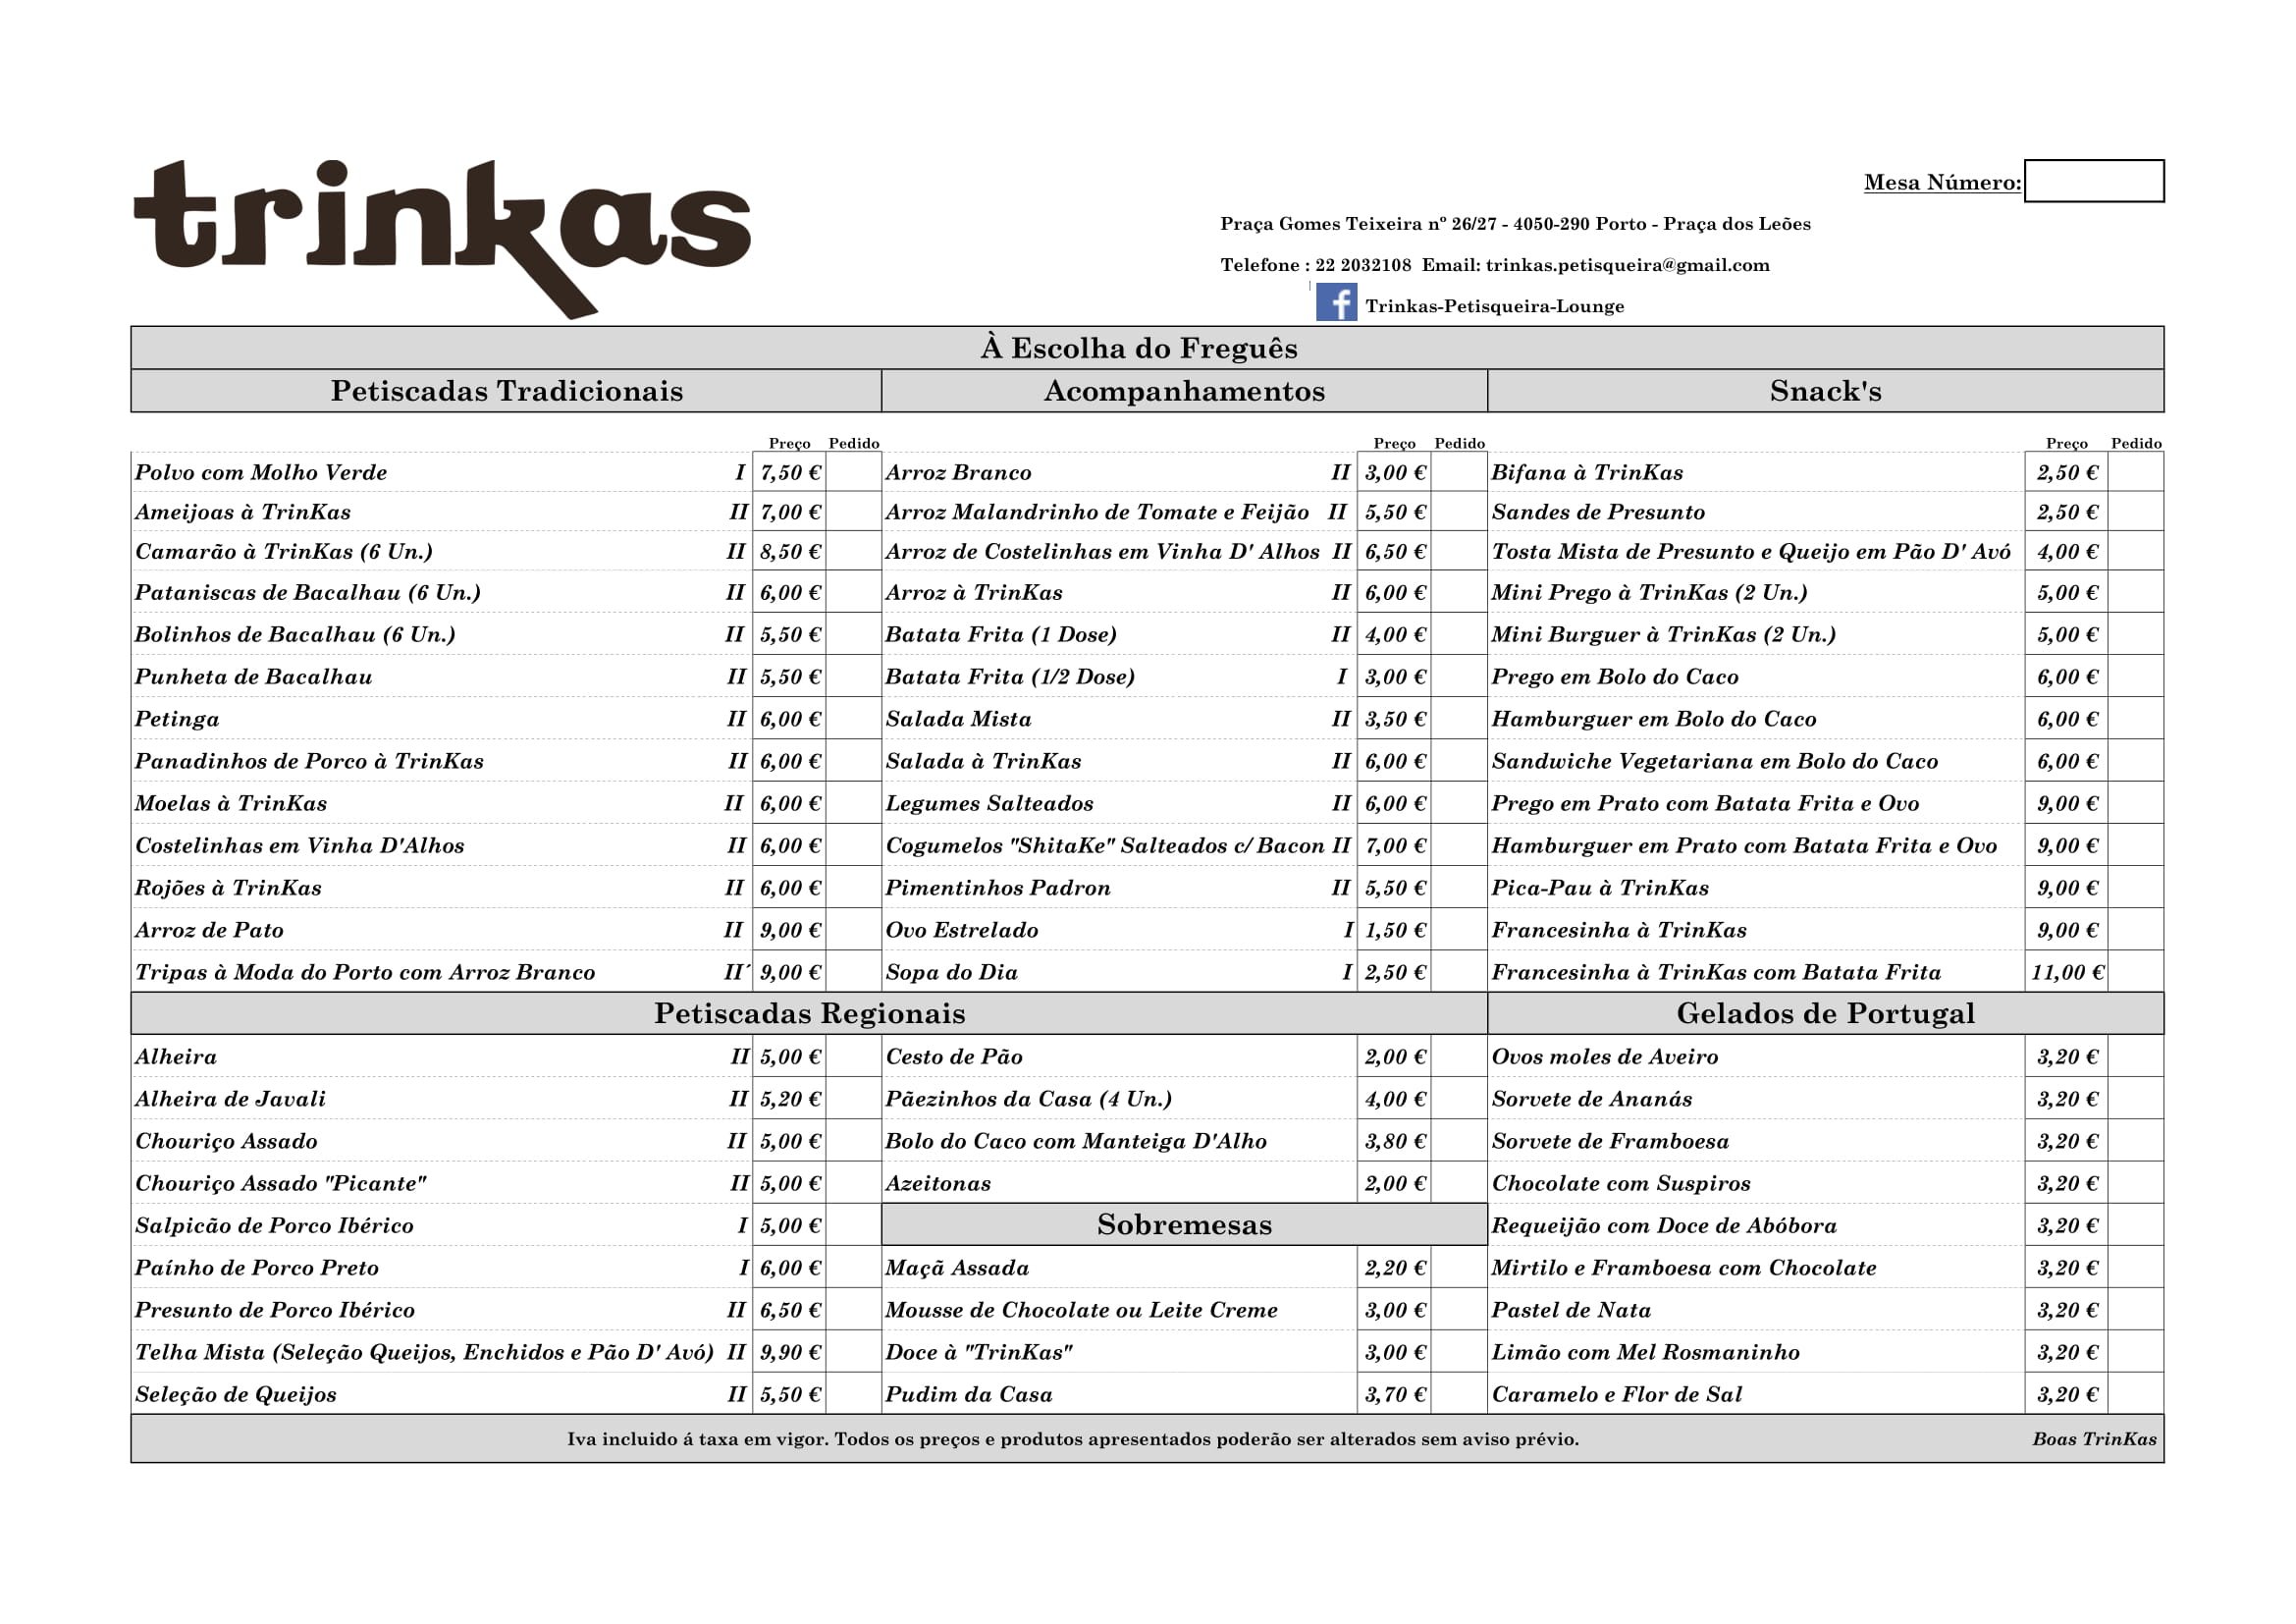
Task: Select the Praça Gomes Teixeira address line
Action: pyautogui.click(x=1515, y=224)
